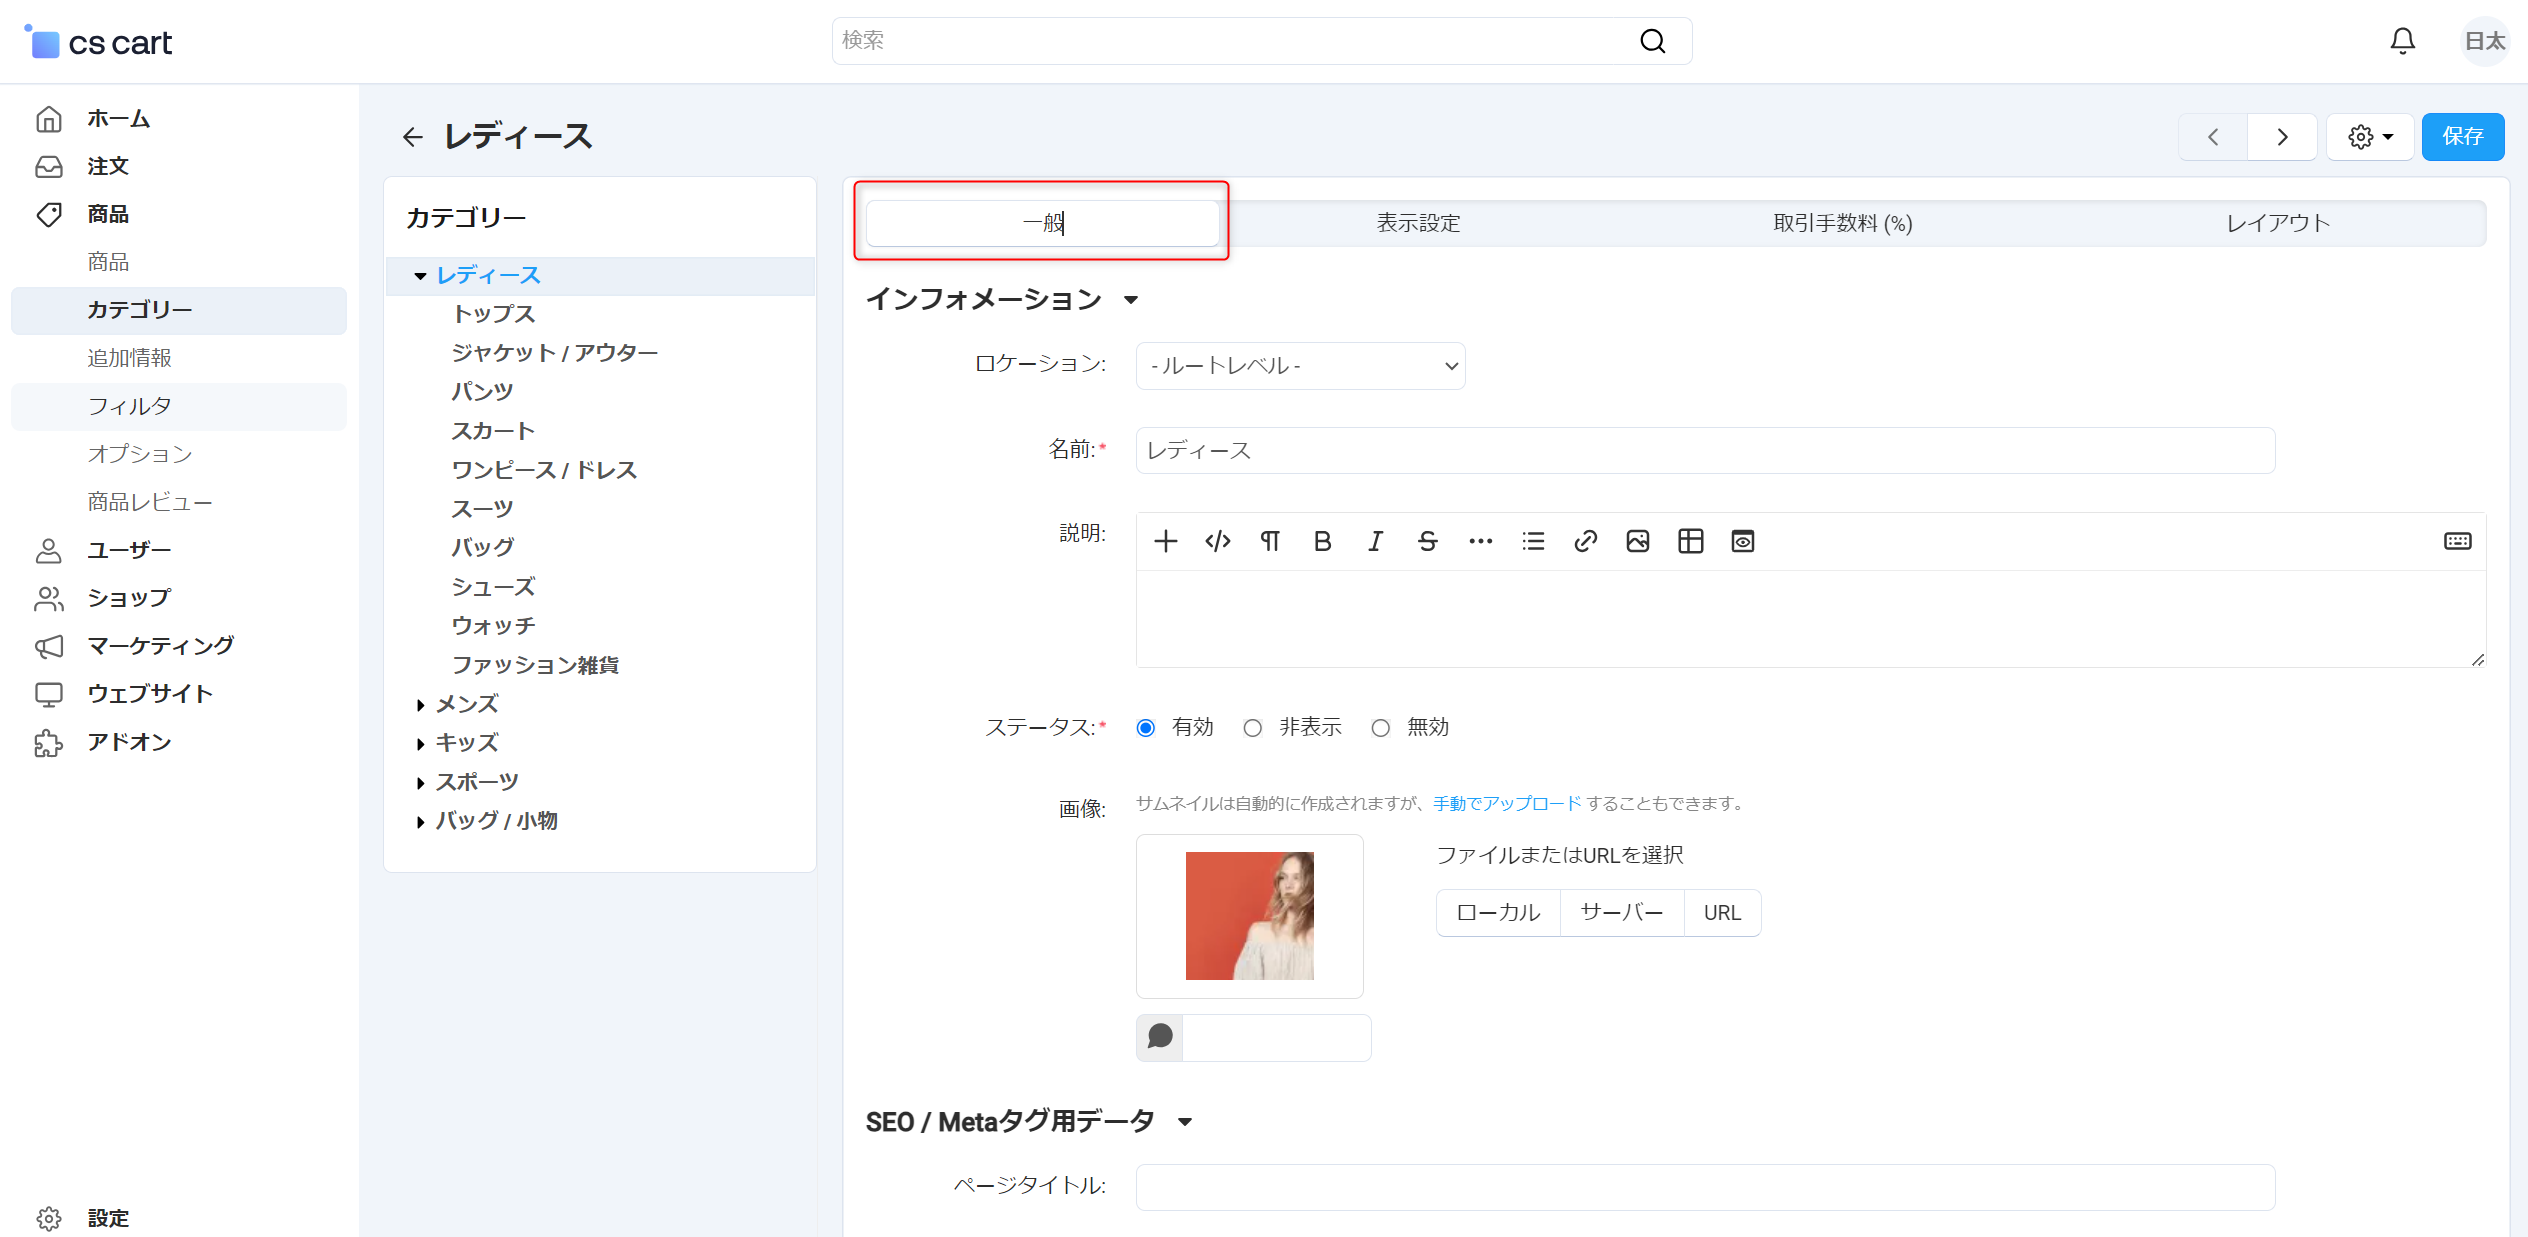Click the ページタイトル input field

[1705, 1187]
